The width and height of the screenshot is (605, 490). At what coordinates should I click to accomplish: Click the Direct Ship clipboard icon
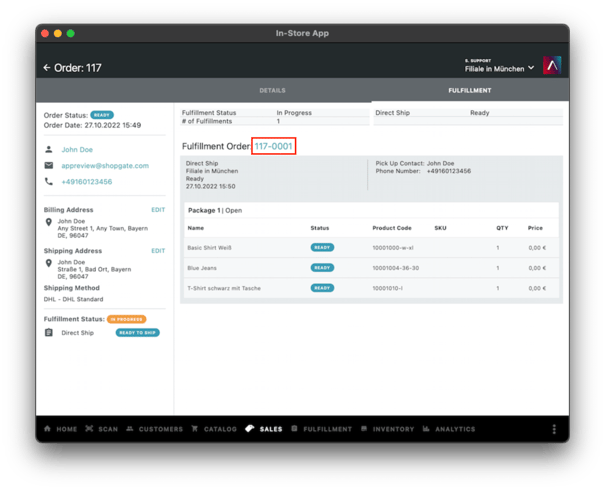(x=49, y=333)
